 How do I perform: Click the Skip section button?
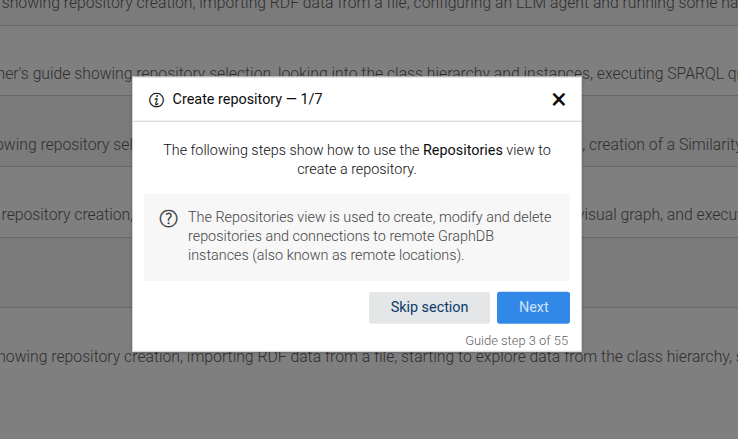429,307
